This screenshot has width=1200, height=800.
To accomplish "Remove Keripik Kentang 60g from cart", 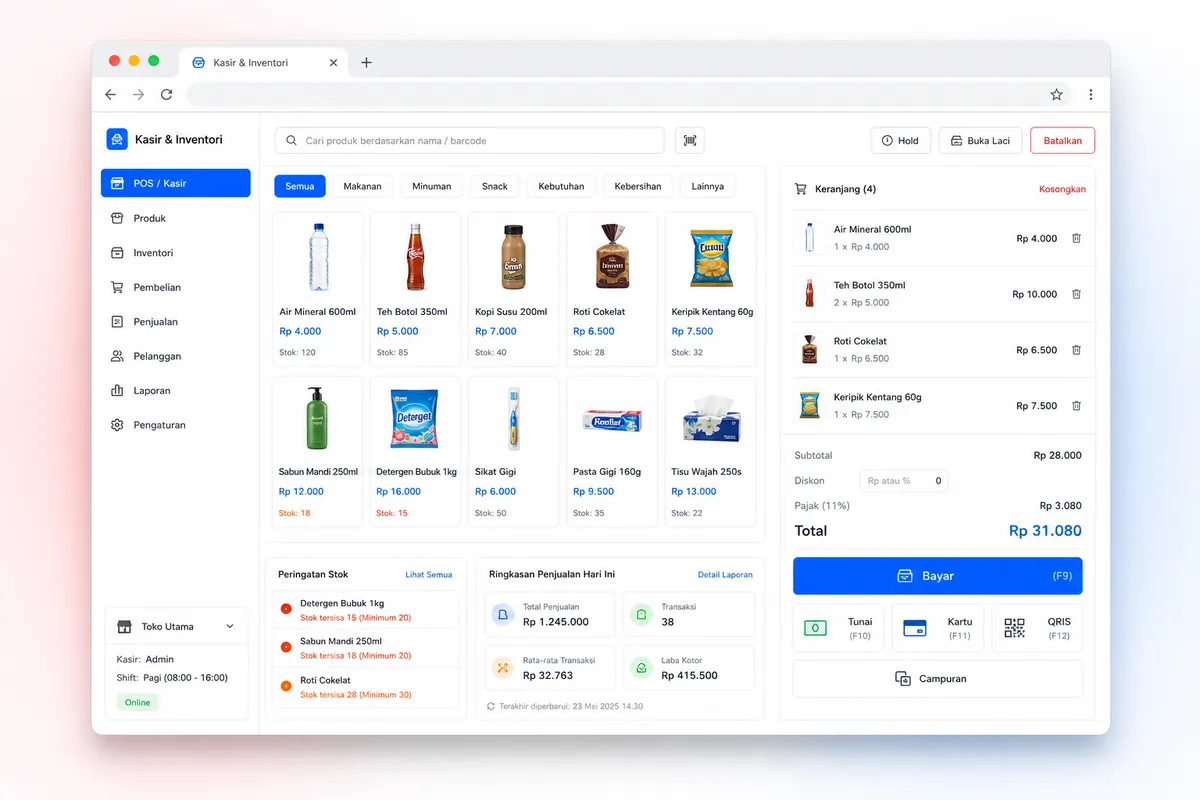I will coord(1076,406).
